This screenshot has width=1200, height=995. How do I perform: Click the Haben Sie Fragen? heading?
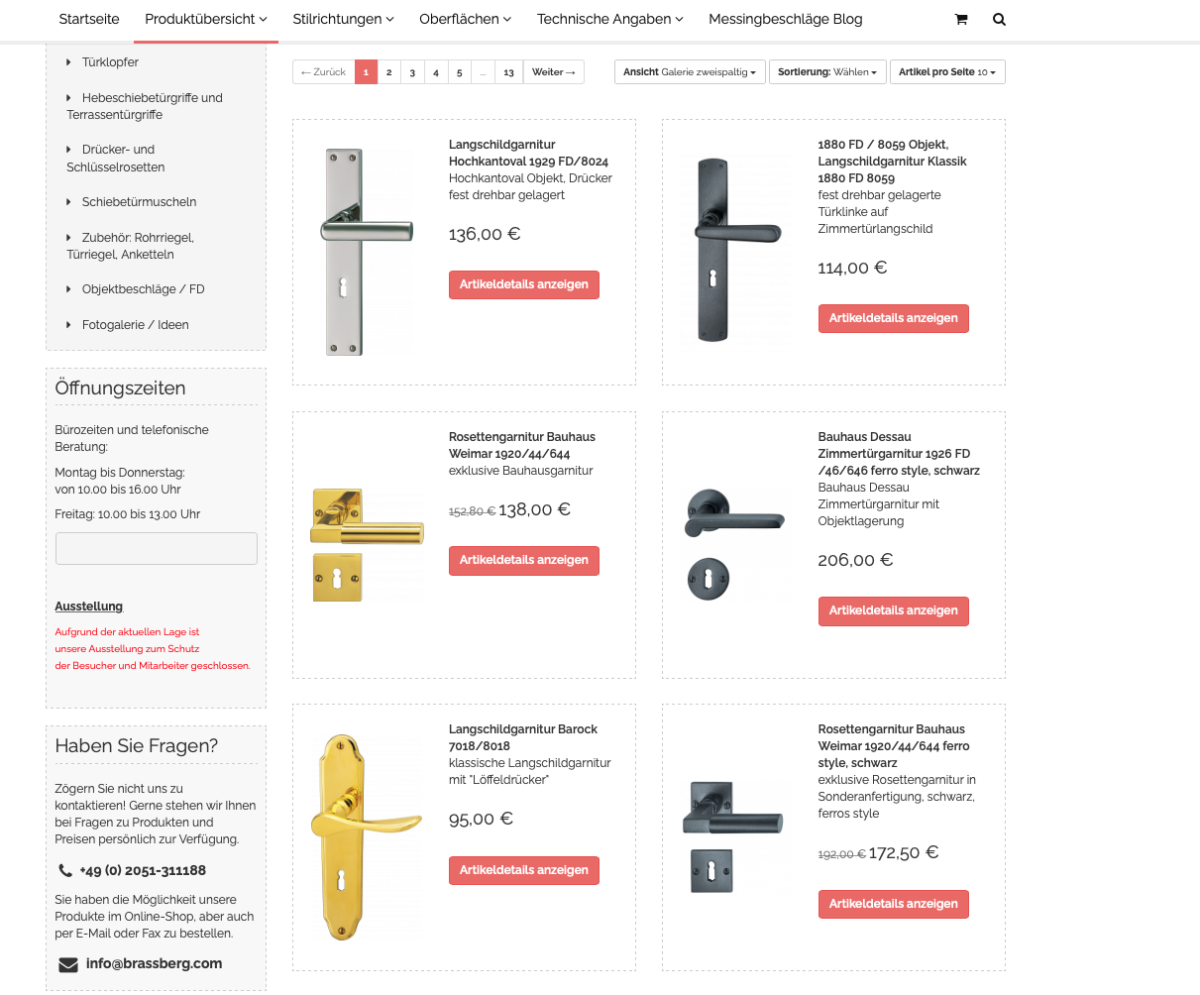point(136,746)
